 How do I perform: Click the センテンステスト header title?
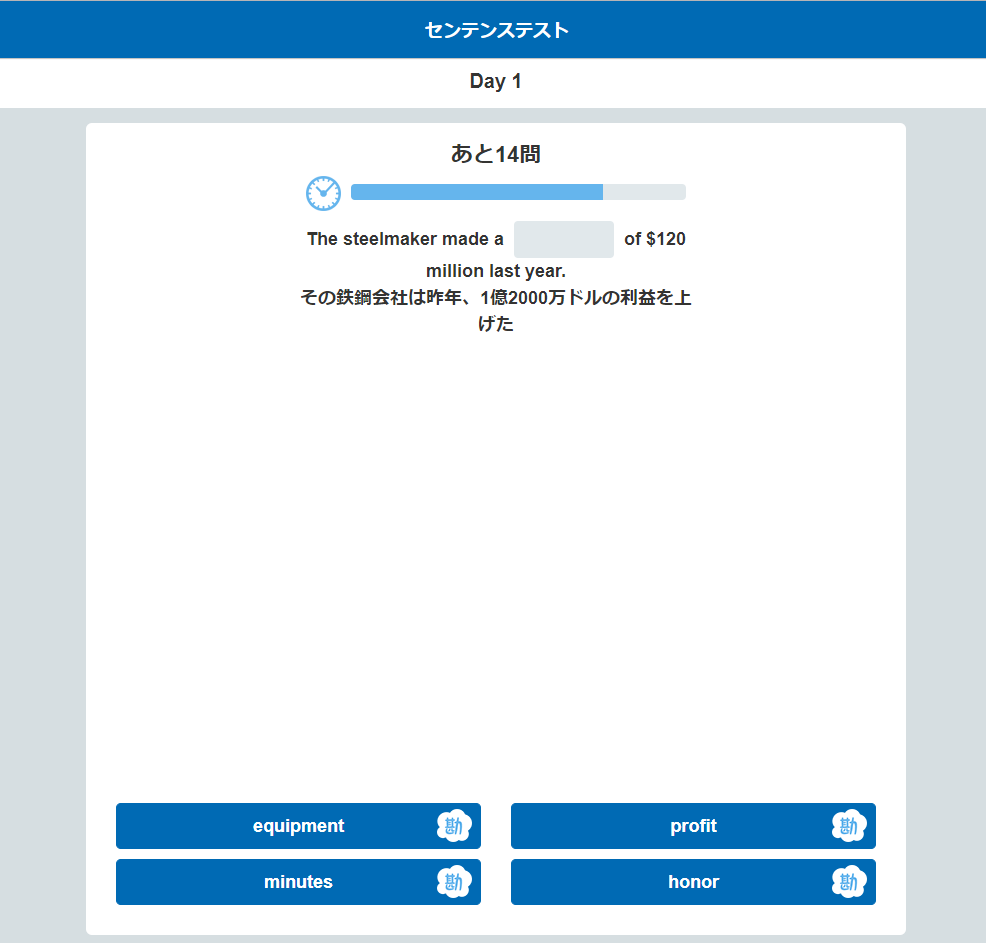tap(496, 30)
